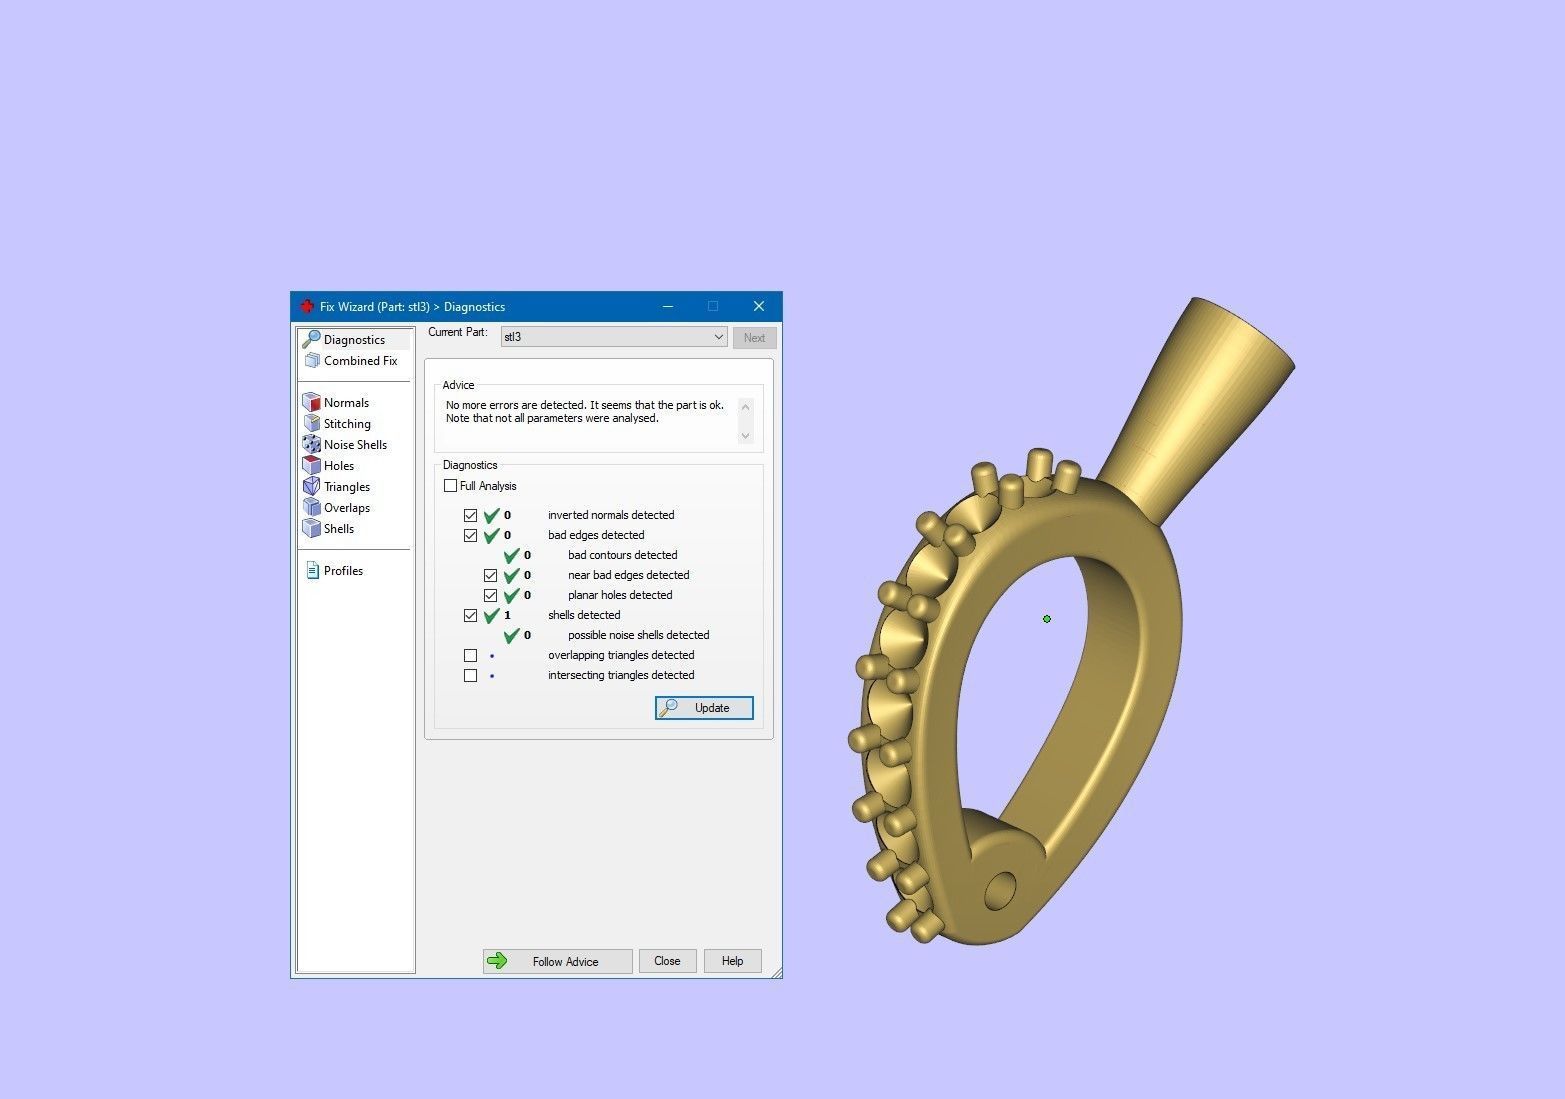Click the Advice message text
Viewport: 1565px width, 1099px height.
tap(585, 412)
